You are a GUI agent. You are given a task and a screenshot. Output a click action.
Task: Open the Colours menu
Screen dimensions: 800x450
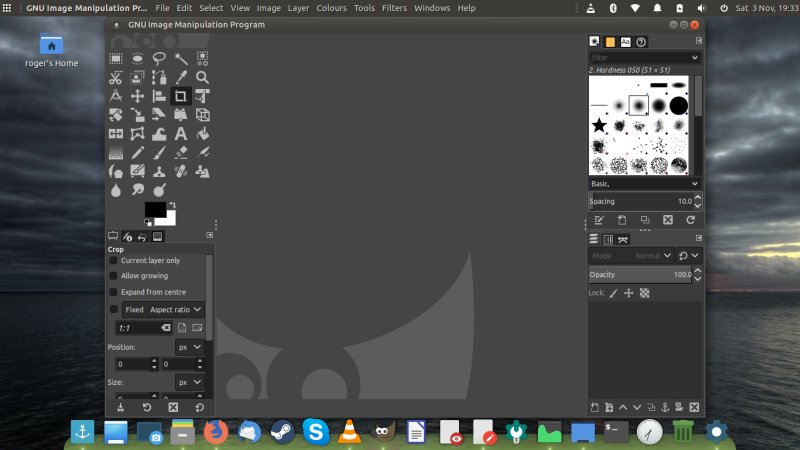pos(331,8)
